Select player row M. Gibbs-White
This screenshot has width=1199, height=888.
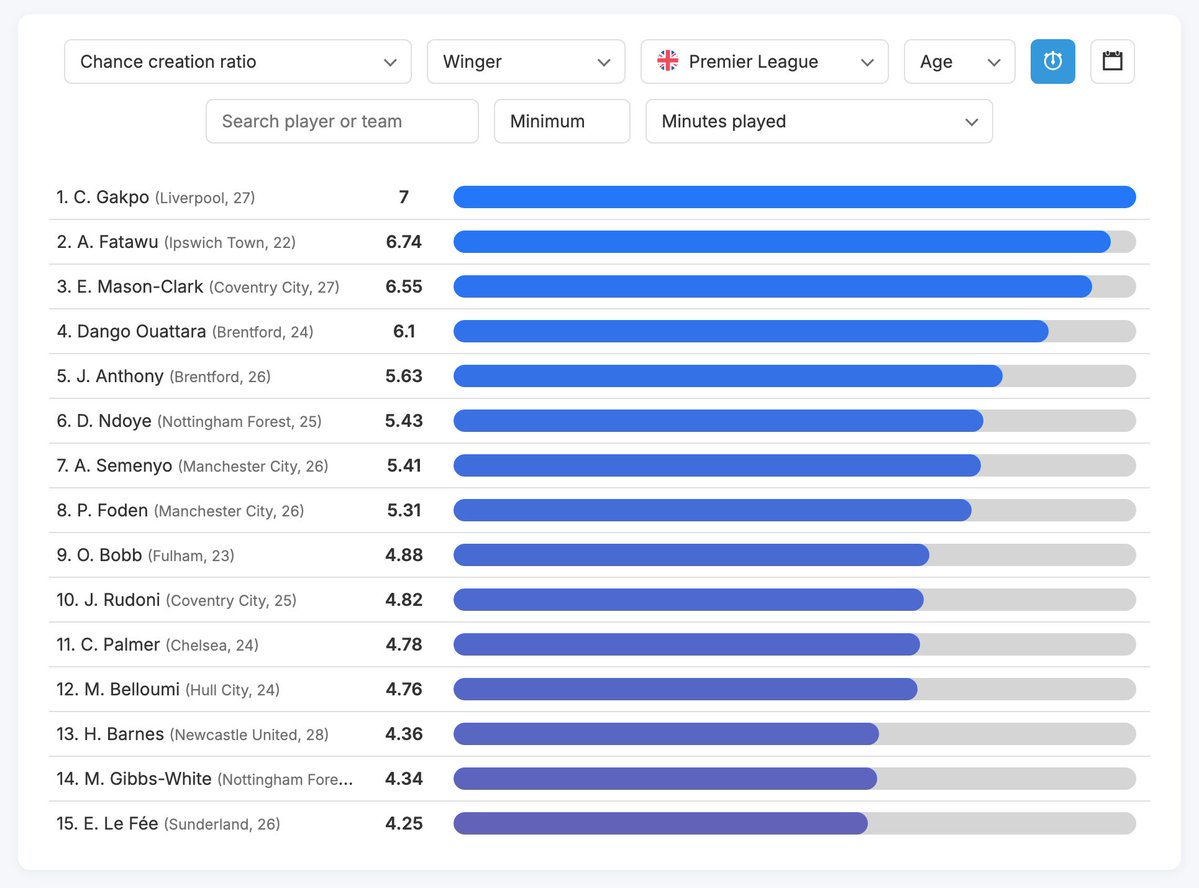[x=600, y=779]
